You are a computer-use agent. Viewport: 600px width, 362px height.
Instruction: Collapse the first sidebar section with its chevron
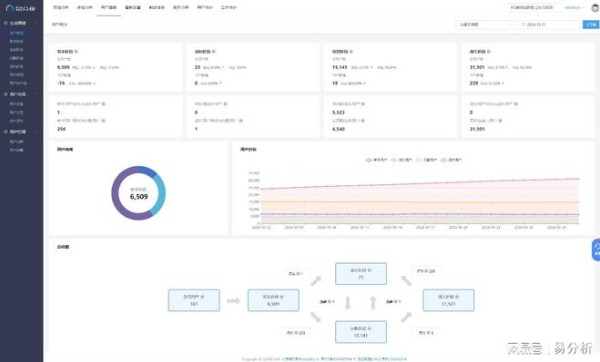pos(37,23)
